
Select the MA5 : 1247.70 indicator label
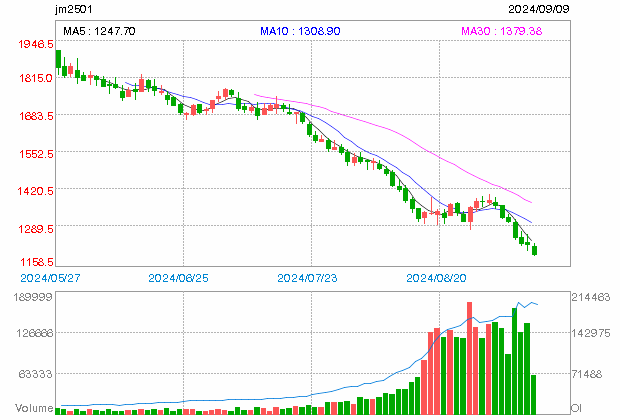pos(98,32)
